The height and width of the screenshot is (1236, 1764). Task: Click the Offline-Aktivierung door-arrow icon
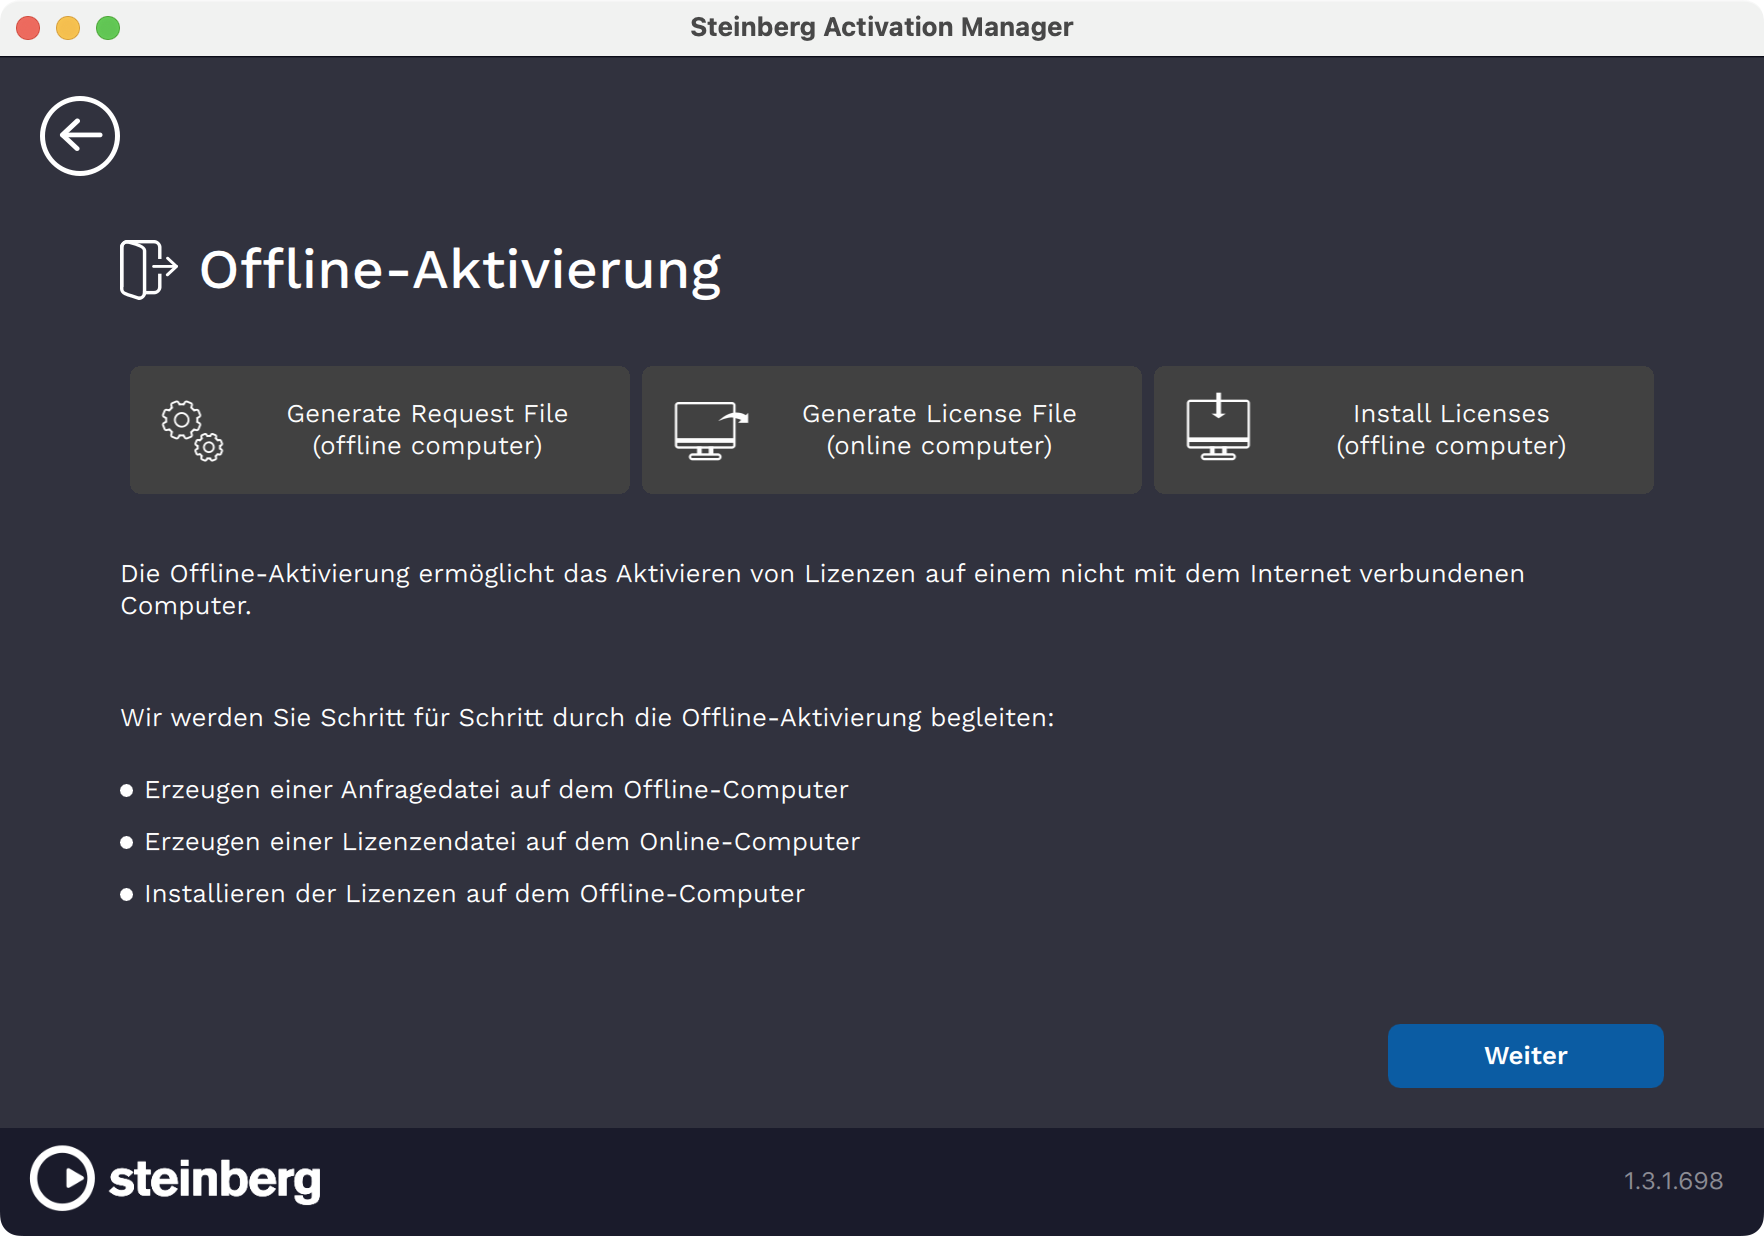click(149, 269)
